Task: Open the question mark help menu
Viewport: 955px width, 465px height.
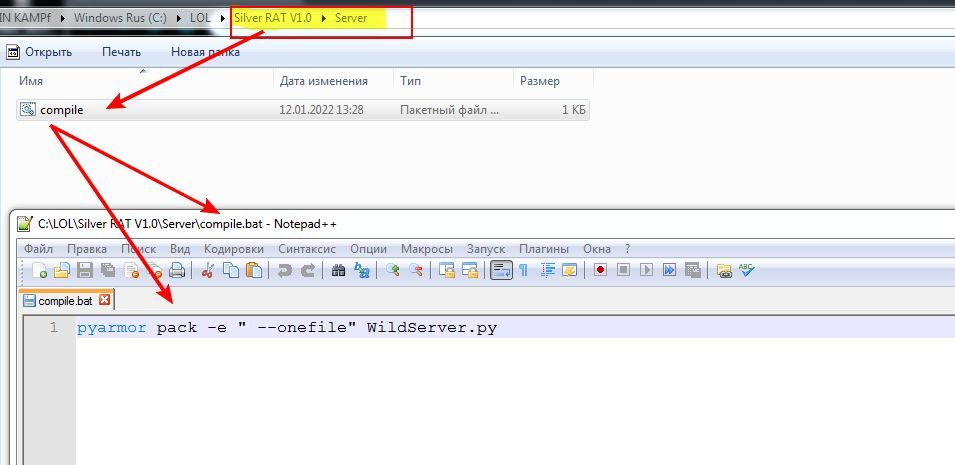Action: (627, 249)
